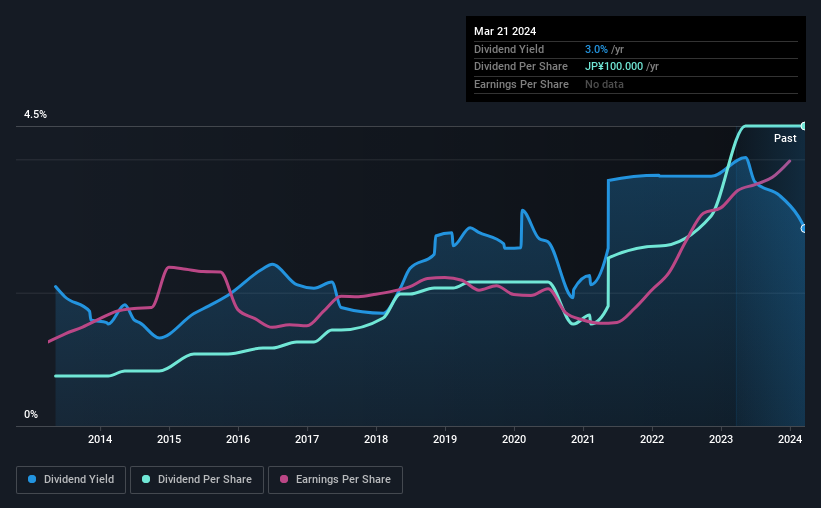This screenshot has width=821, height=508.
Task: Click the 2020 label on the time axis
Action: point(514,439)
